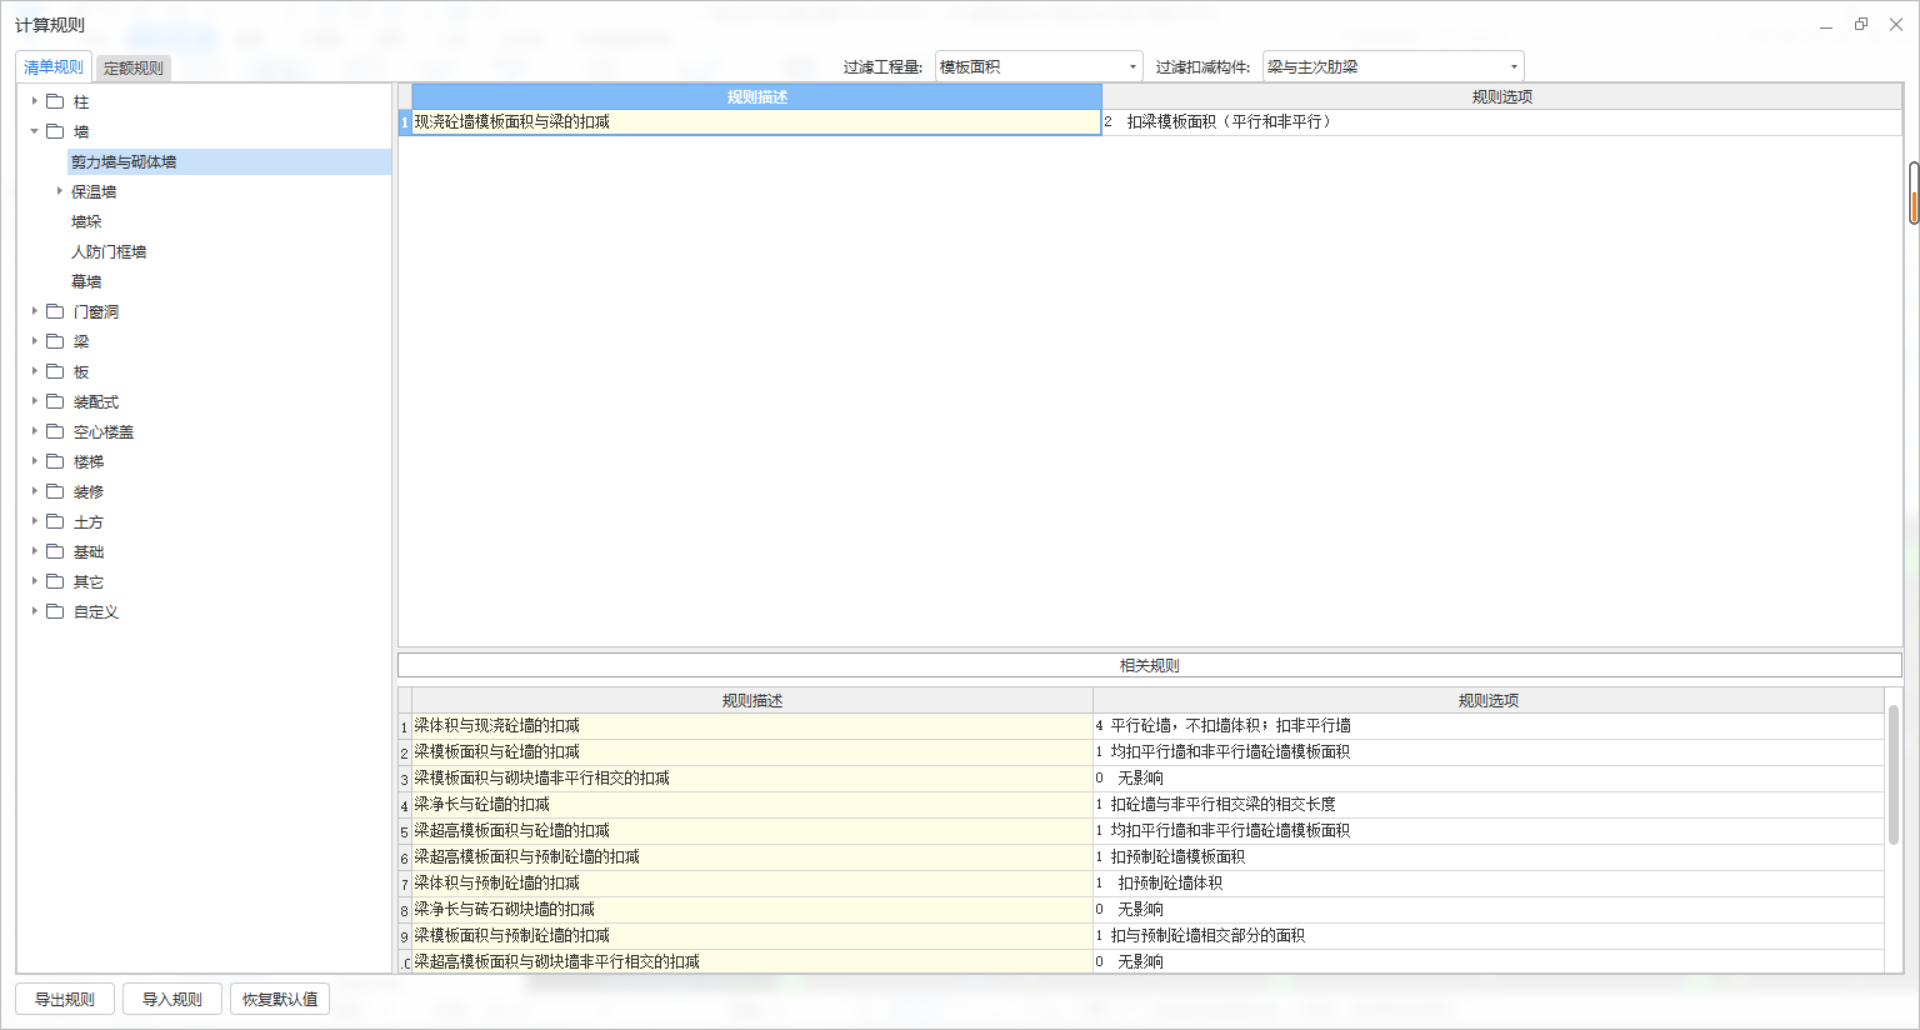This screenshot has height=1030, width=1920.
Task: Click the top table 规则选项 column header
Action: [x=1502, y=97]
